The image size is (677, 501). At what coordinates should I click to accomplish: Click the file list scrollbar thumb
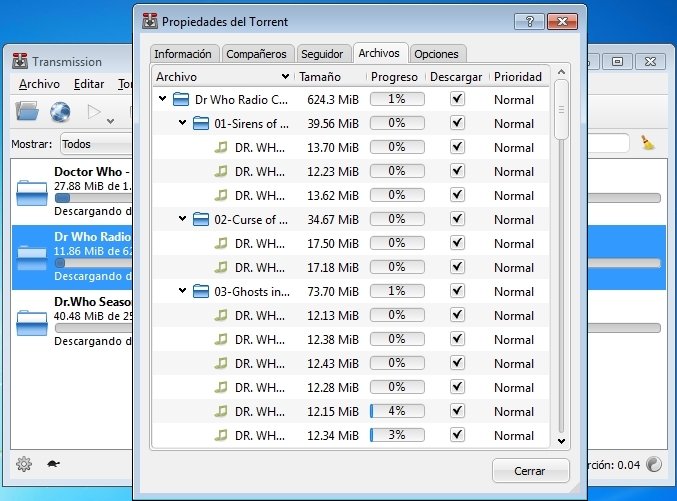[561, 110]
